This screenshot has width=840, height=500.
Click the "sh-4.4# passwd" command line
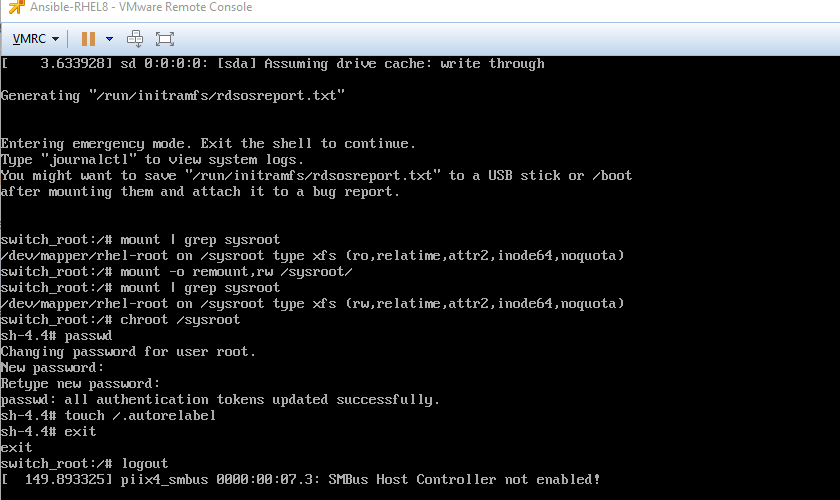(x=56, y=335)
